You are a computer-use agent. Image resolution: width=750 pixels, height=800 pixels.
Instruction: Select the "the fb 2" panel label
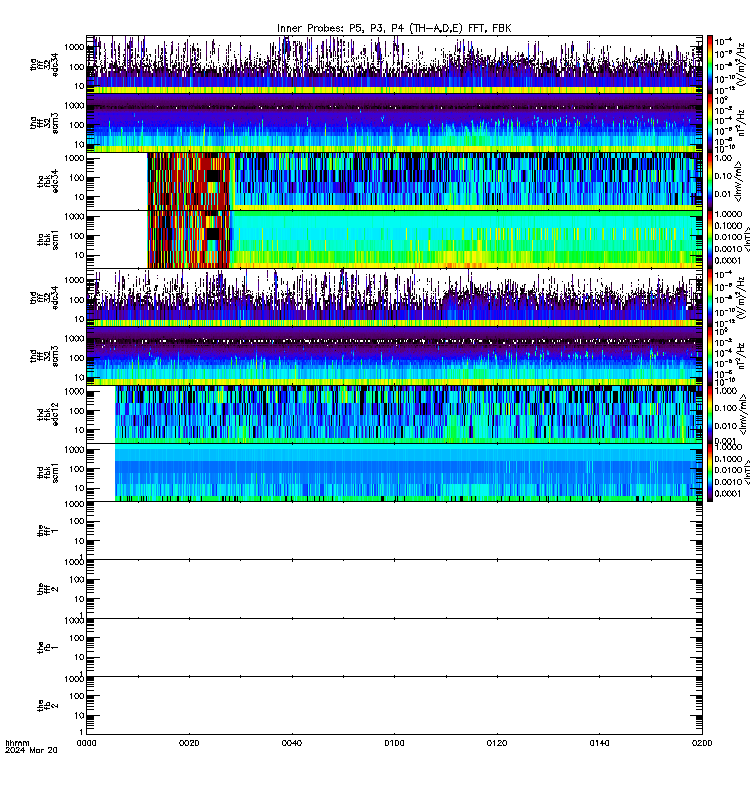[x=48, y=706]
